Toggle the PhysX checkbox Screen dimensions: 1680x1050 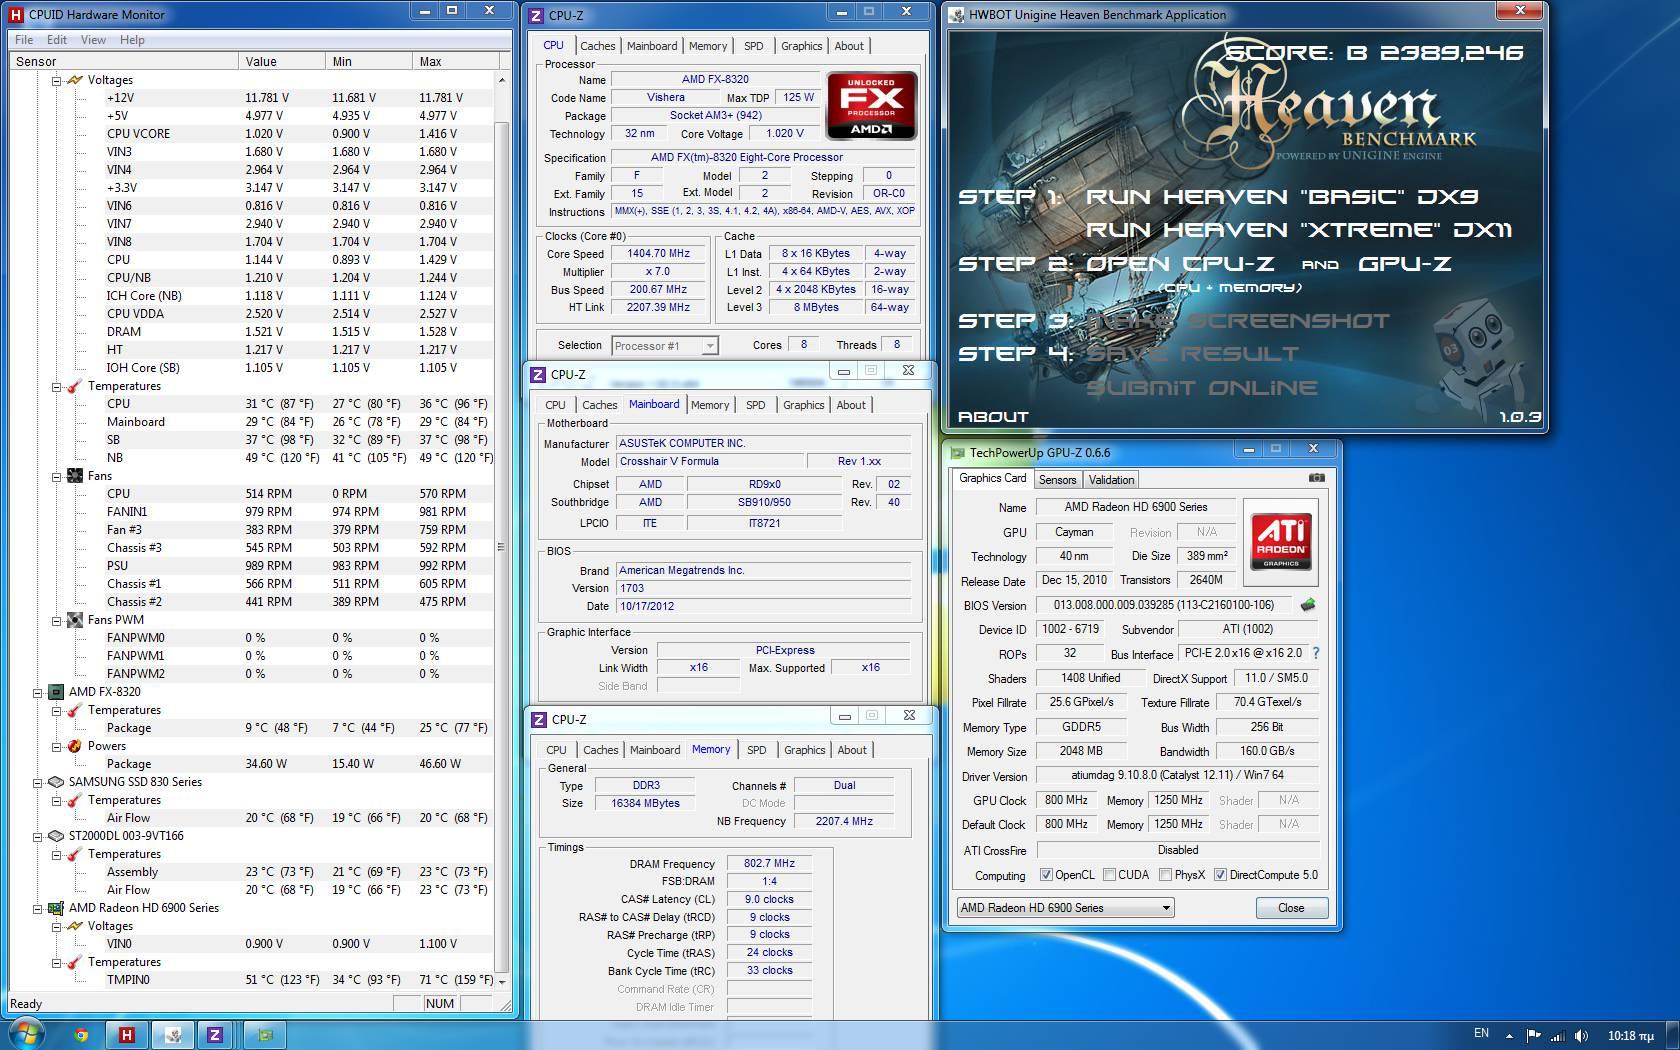(x=1165, y=875)
